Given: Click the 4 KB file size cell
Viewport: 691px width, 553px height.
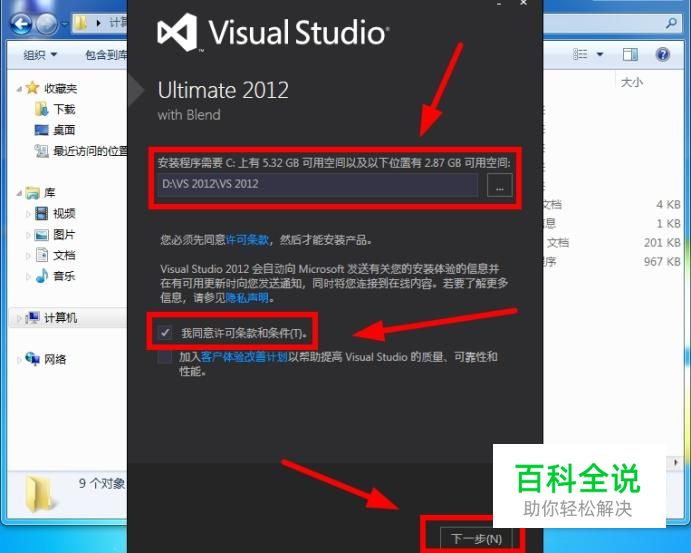Looking at the screenshot, I should (x=668, y=204).
